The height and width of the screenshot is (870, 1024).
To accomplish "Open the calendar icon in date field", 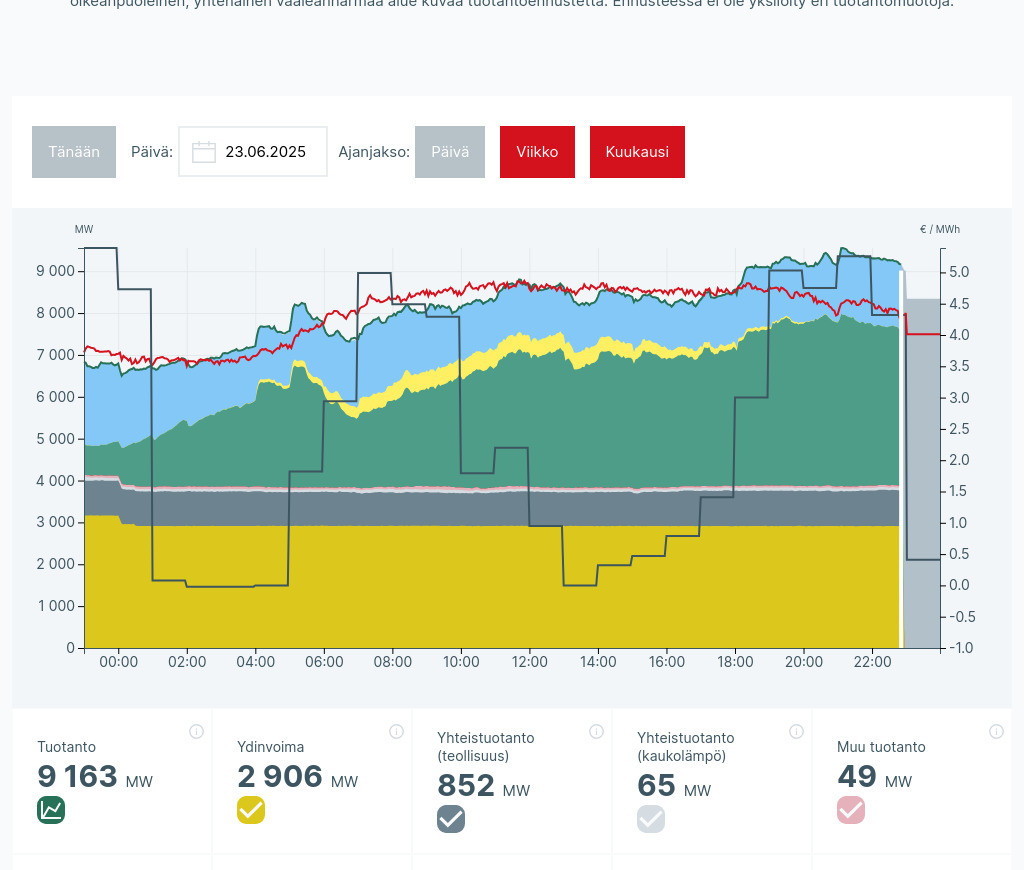I will tap(204, 152).
